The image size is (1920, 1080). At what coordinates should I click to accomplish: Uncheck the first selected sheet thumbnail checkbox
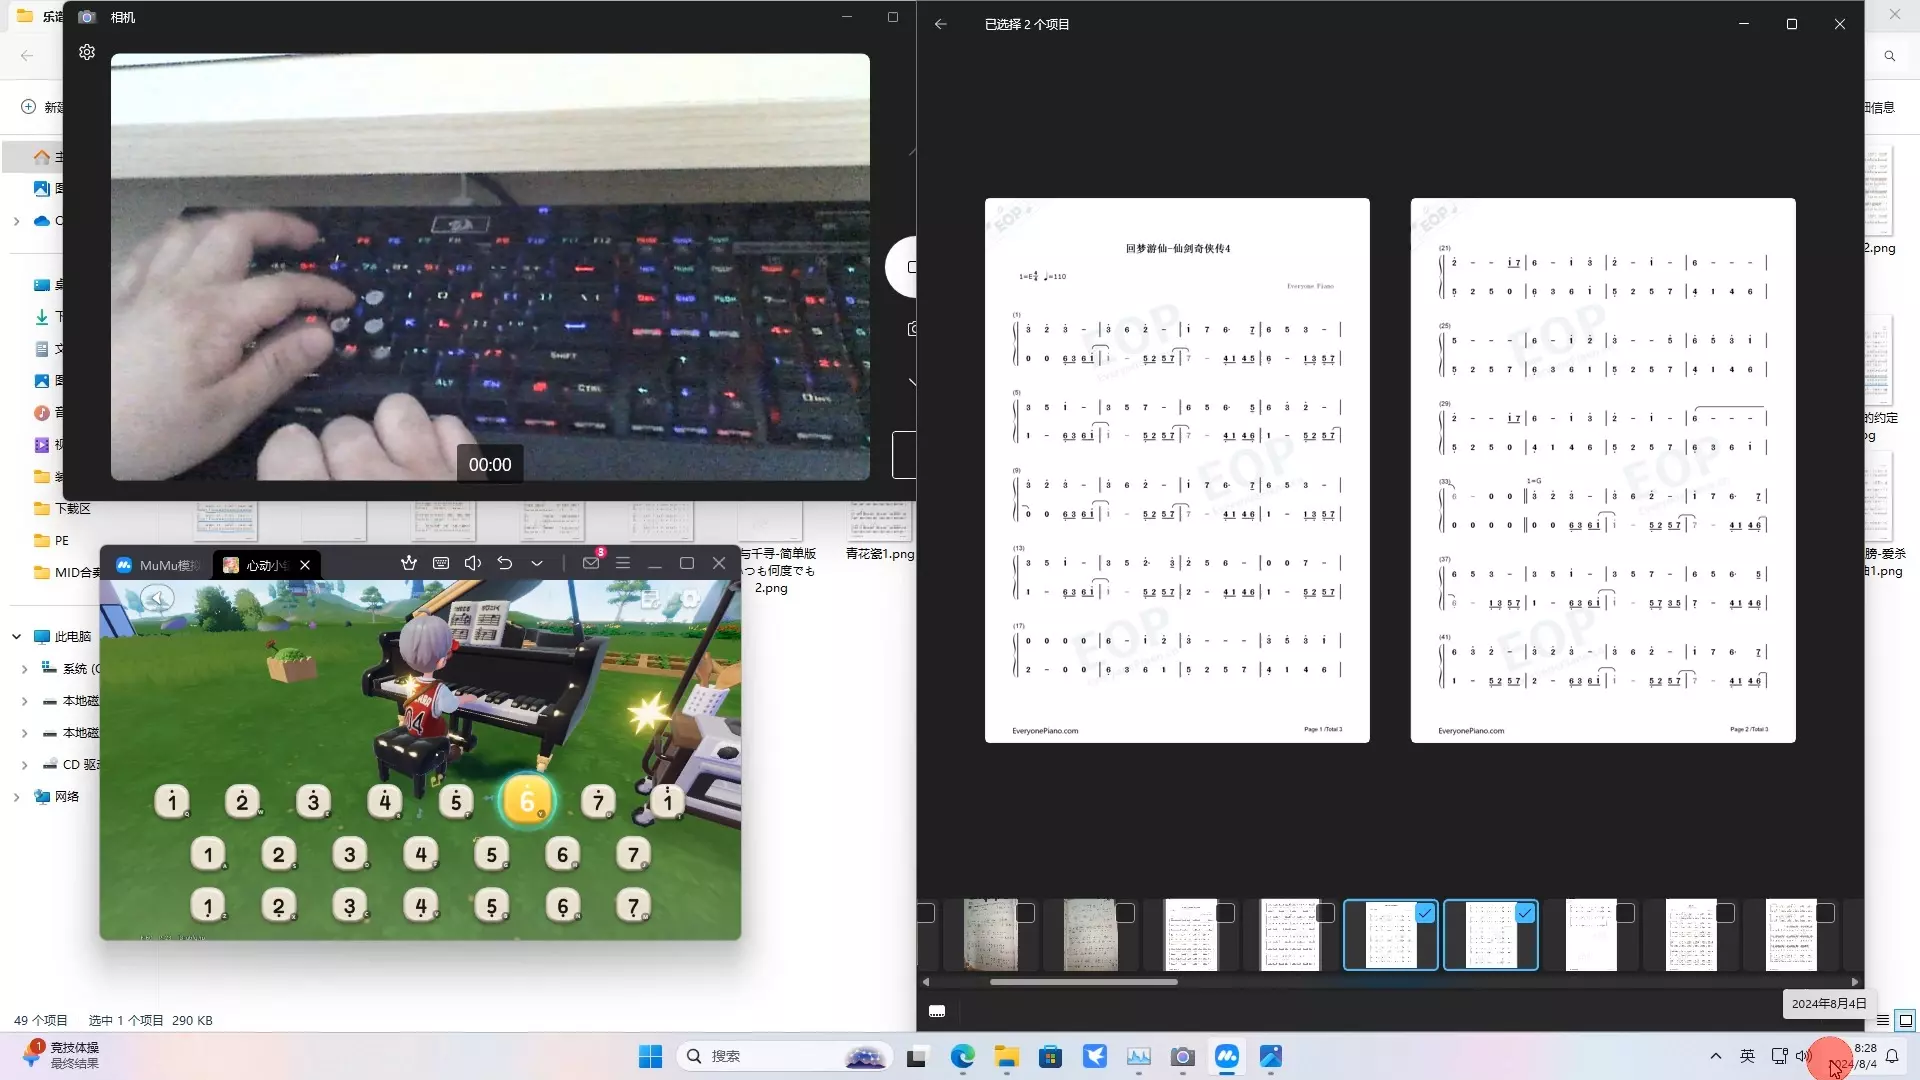tap(1425, 913)
